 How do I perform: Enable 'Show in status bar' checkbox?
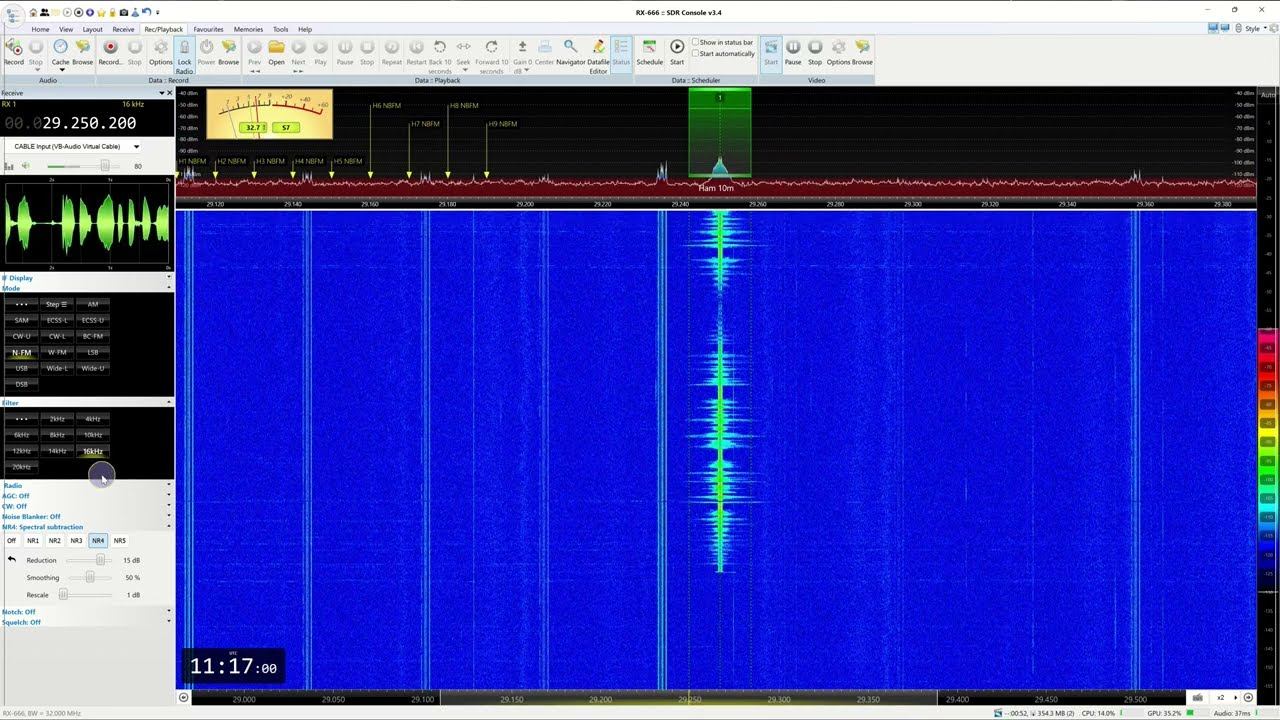[696, 42]
